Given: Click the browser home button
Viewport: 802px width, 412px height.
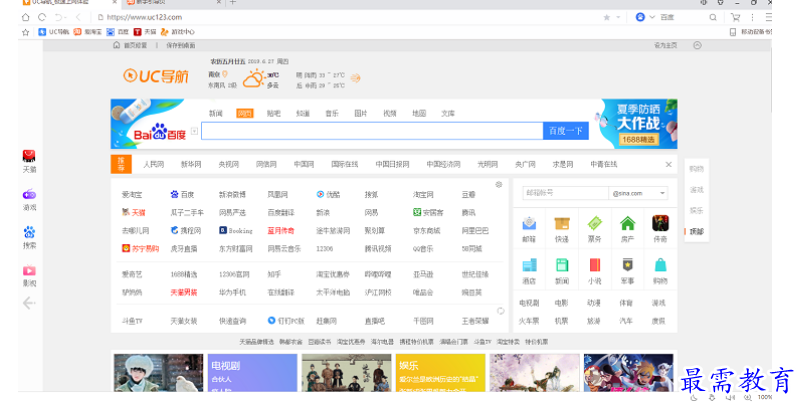Looking at the screenshot, I should click(26, 17).
